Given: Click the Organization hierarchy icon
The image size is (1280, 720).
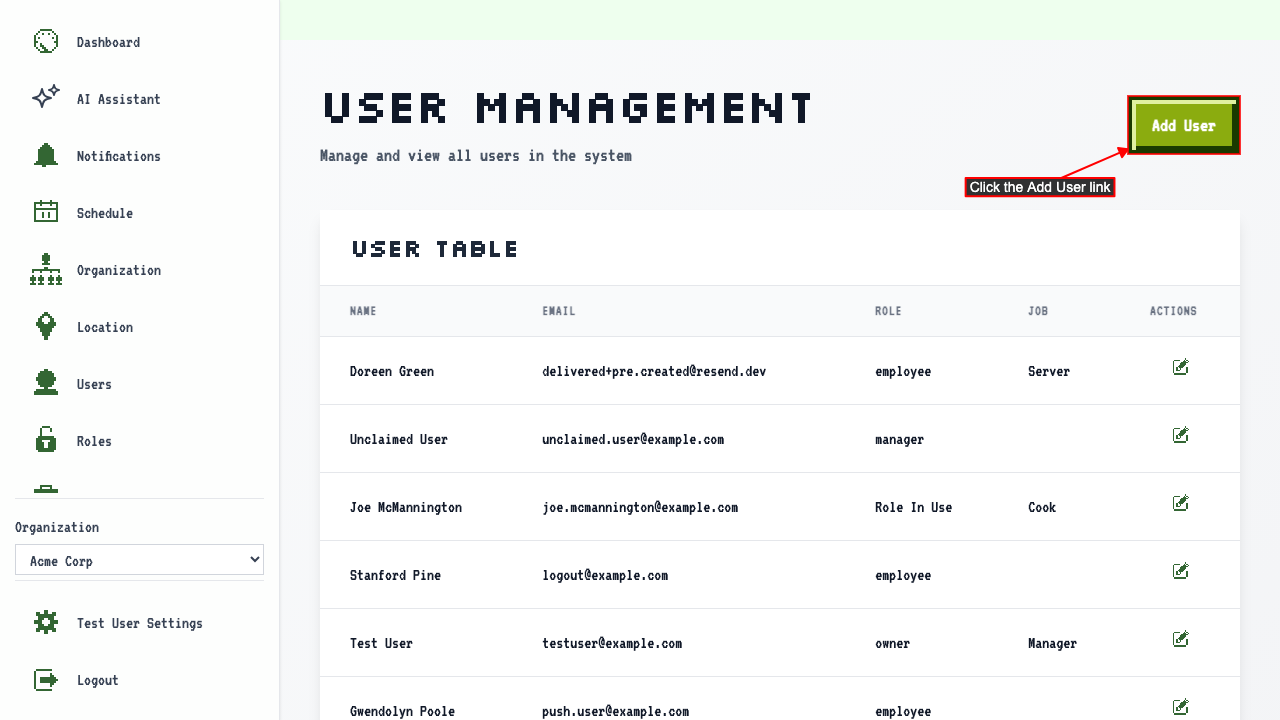Looking at the screenshot, I should [46, 270].
